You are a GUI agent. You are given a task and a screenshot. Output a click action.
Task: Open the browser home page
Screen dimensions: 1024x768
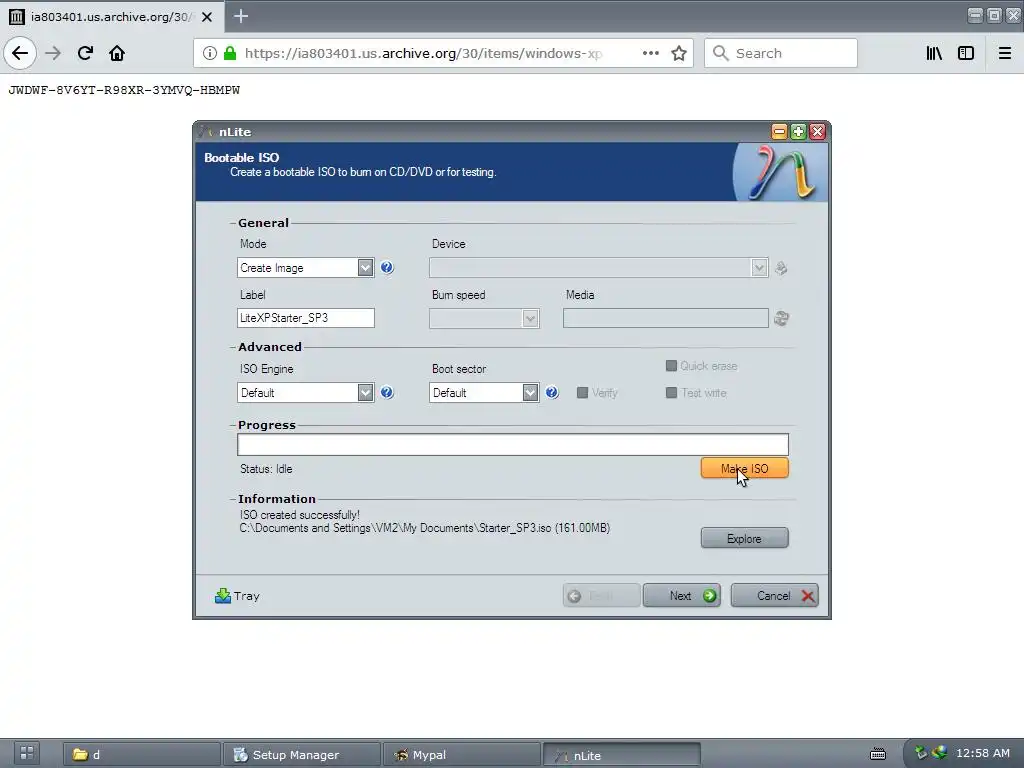[x=117, y=53]
